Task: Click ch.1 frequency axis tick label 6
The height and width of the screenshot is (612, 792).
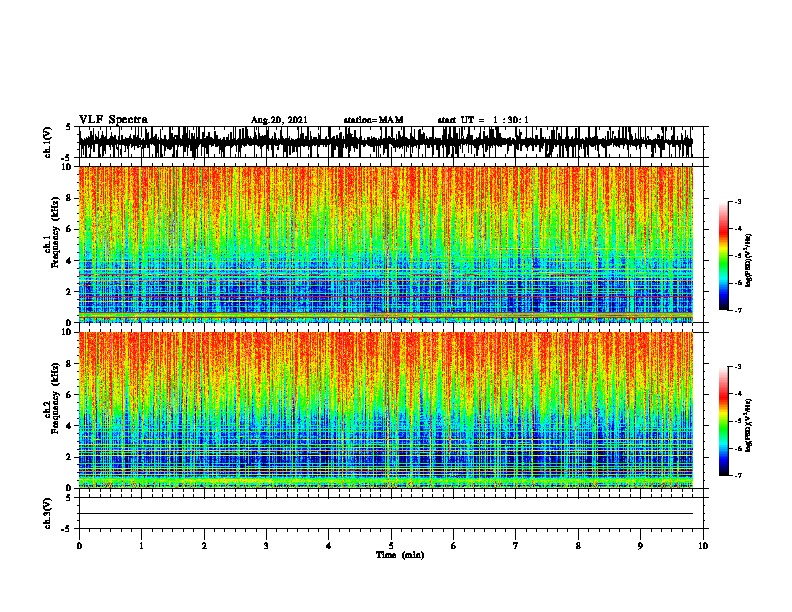Action: pos(70,230)
